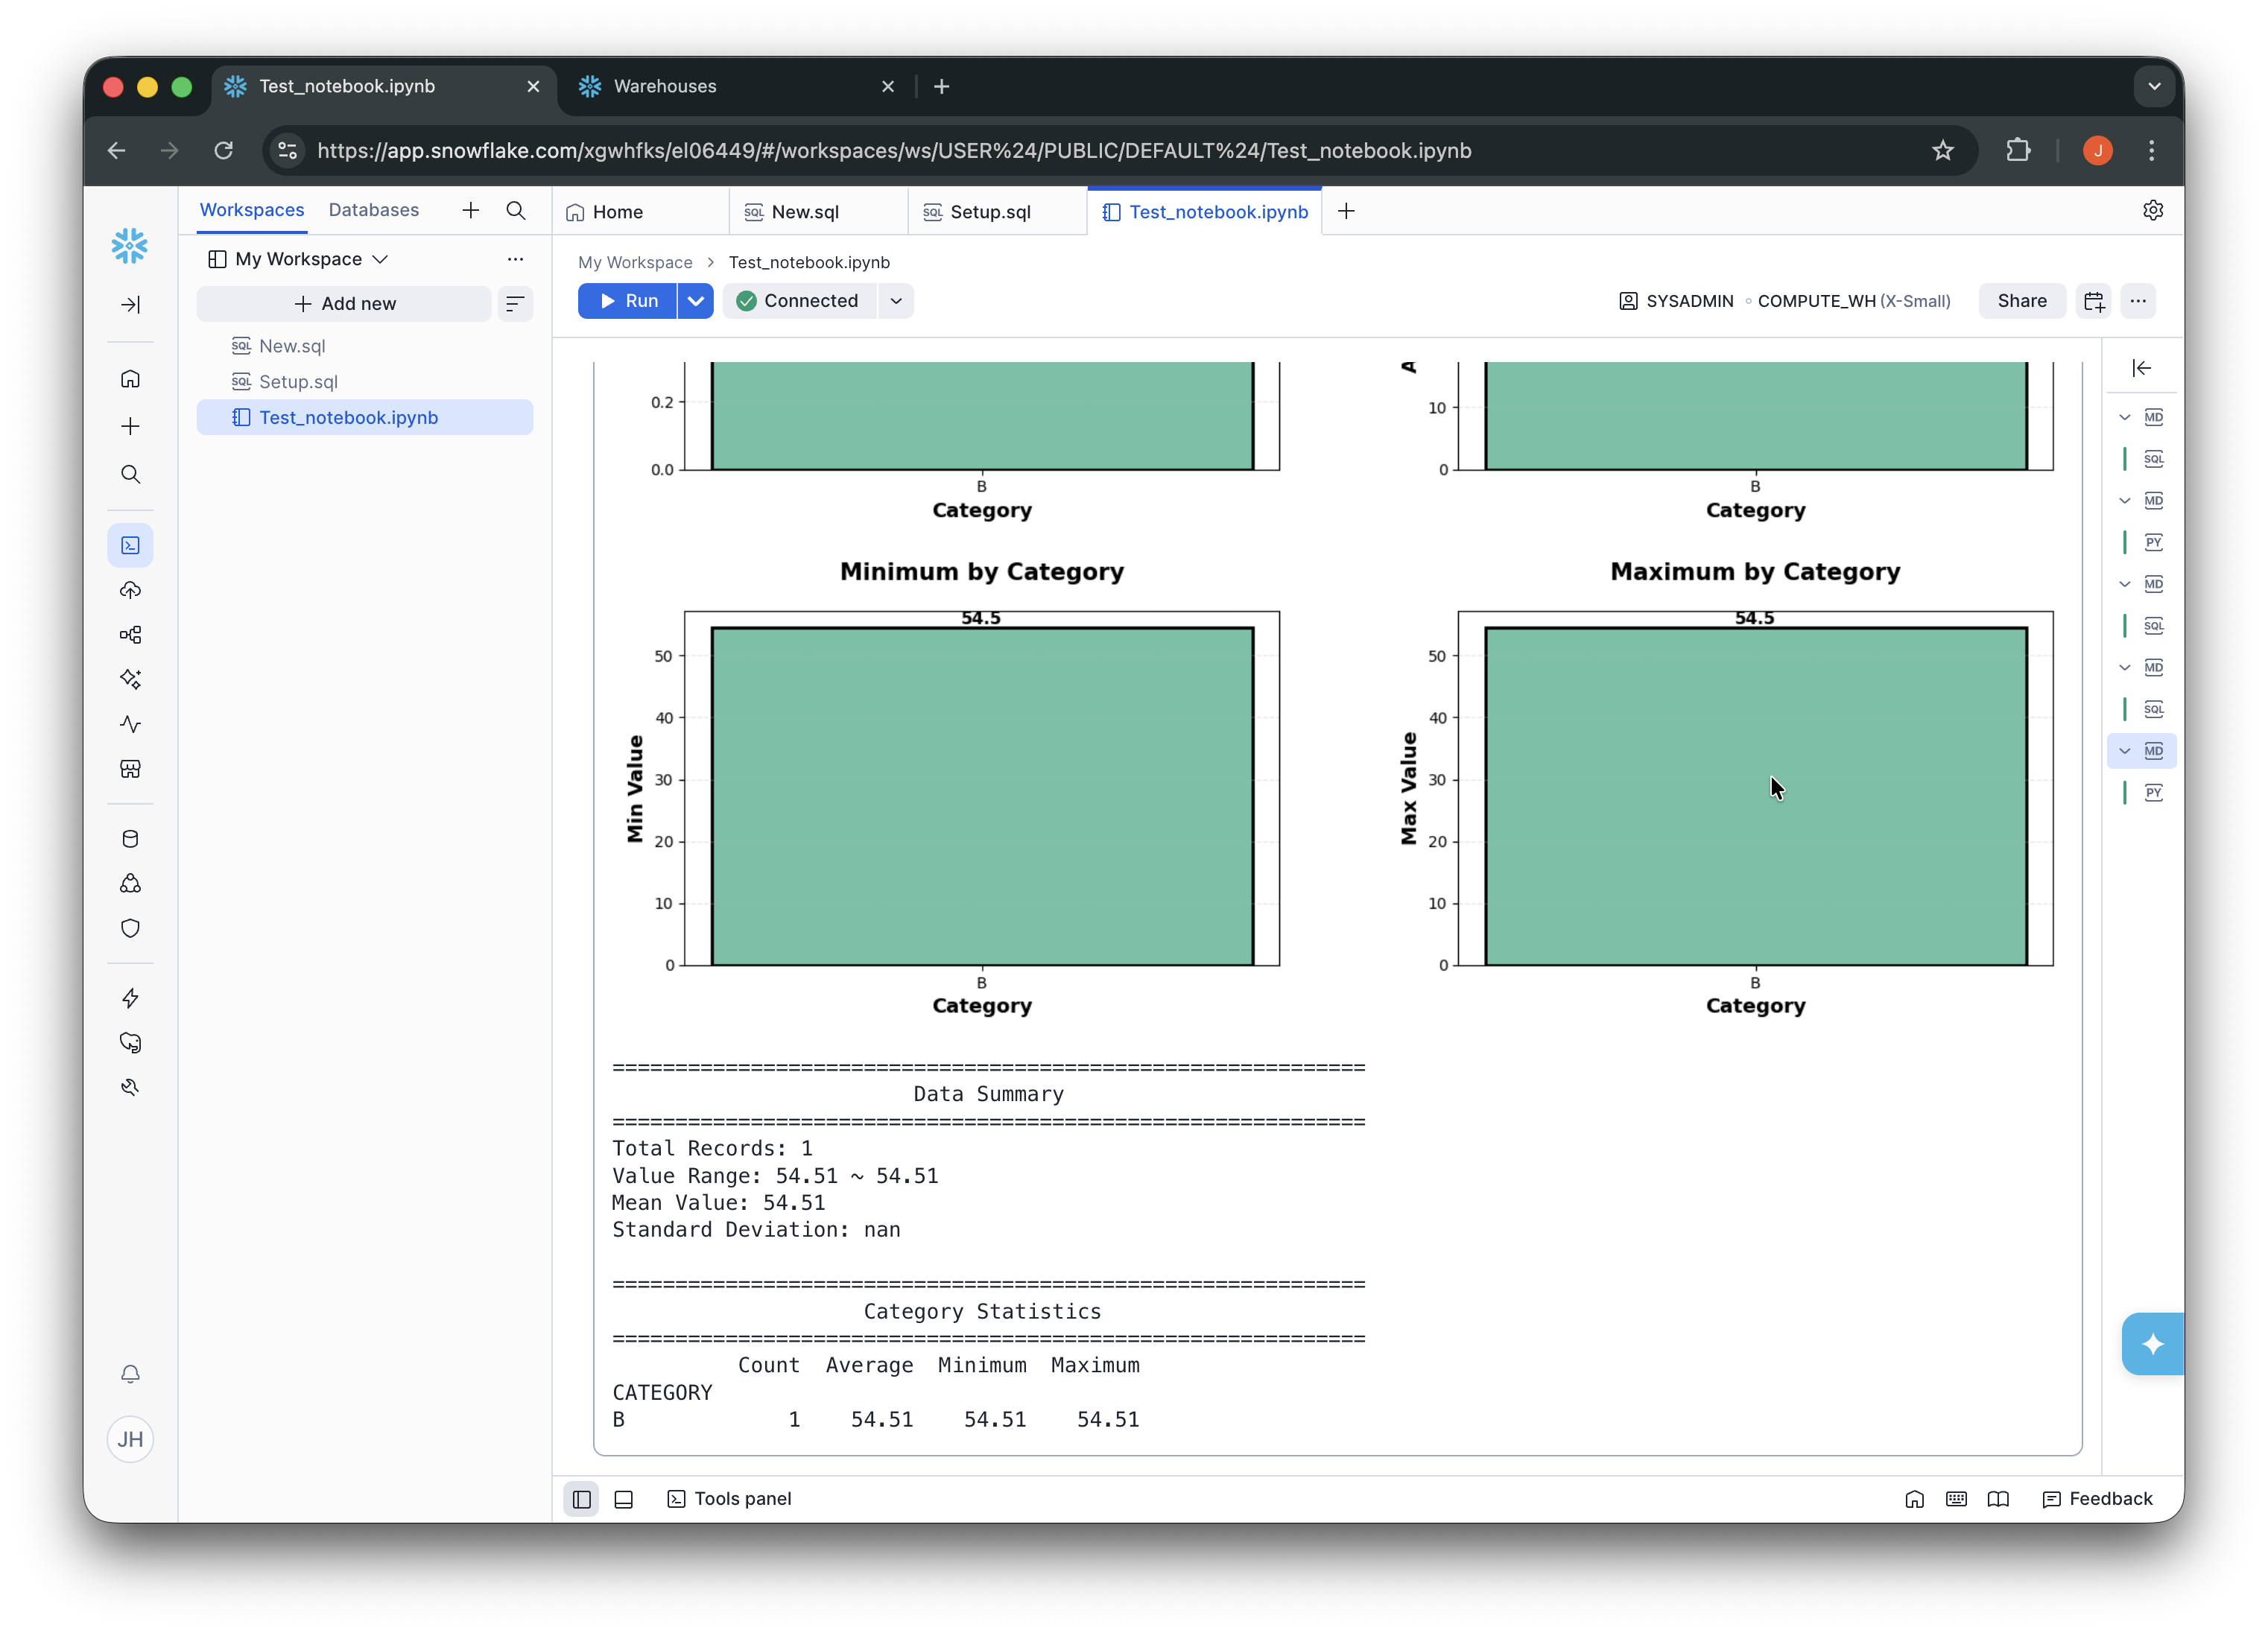Open Monitoring activity icon in sidebar

[130, 724]
